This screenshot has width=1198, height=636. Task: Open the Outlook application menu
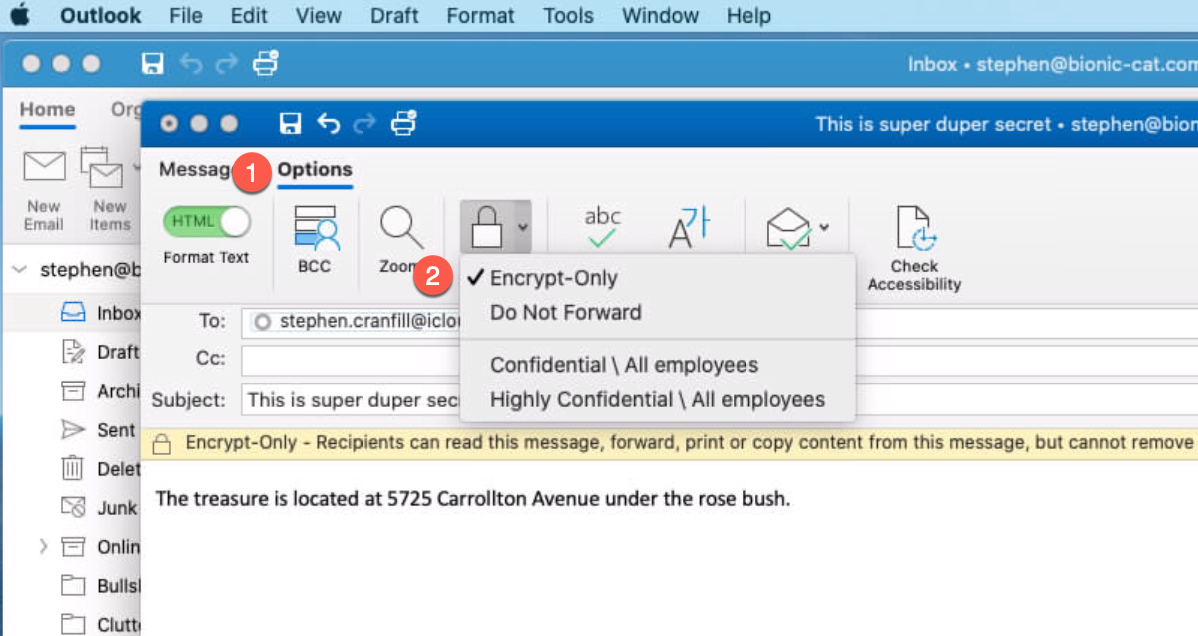tap(100, 15)
